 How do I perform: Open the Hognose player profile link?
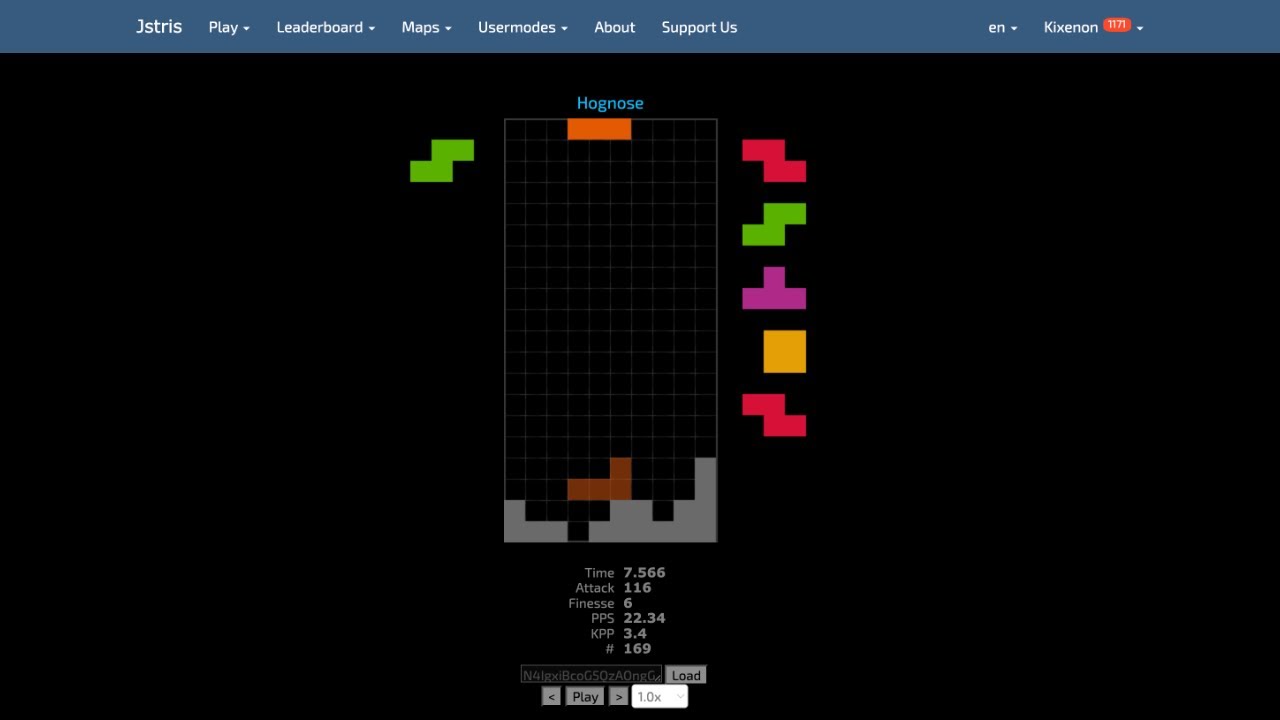(x=610, y=103)
